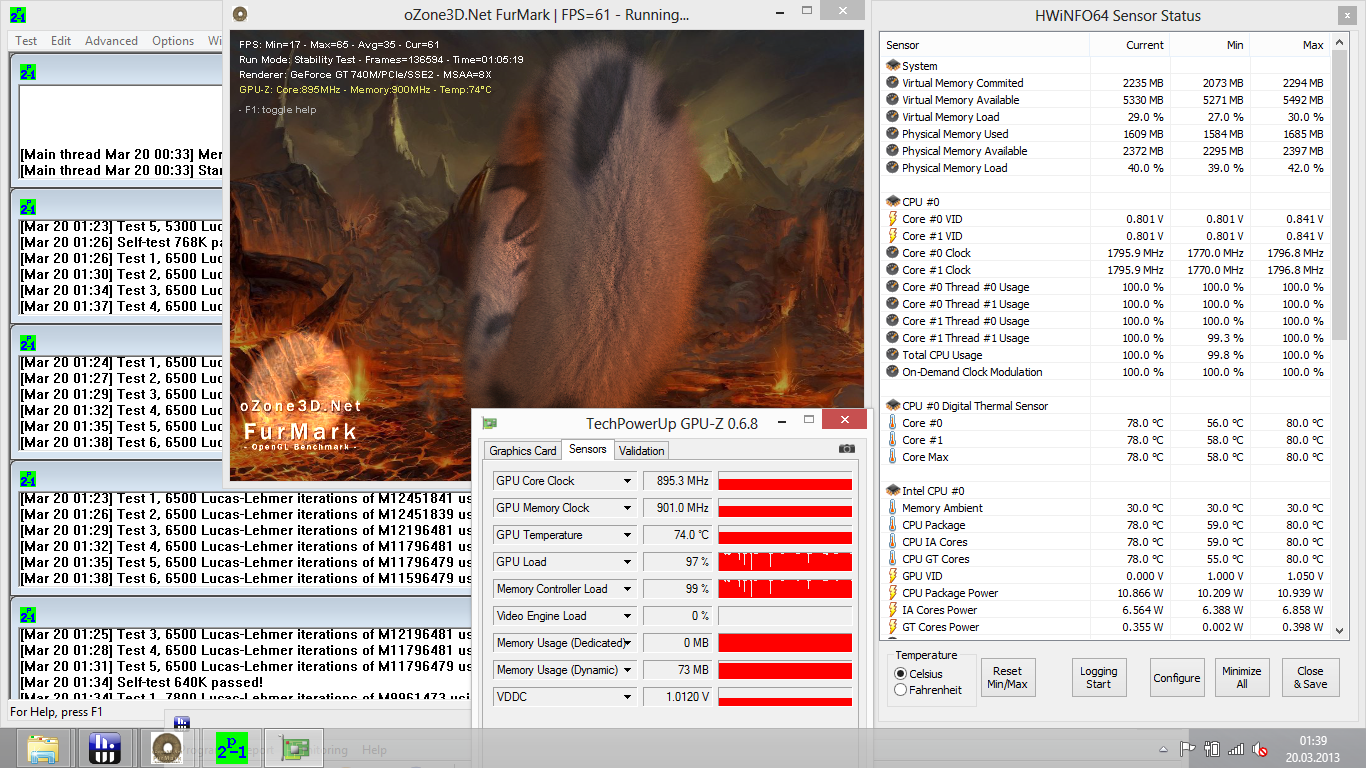1366x768 pixels.
Task: Click the "Physical Memory Load" sensor label
Action: pos(955,168)
